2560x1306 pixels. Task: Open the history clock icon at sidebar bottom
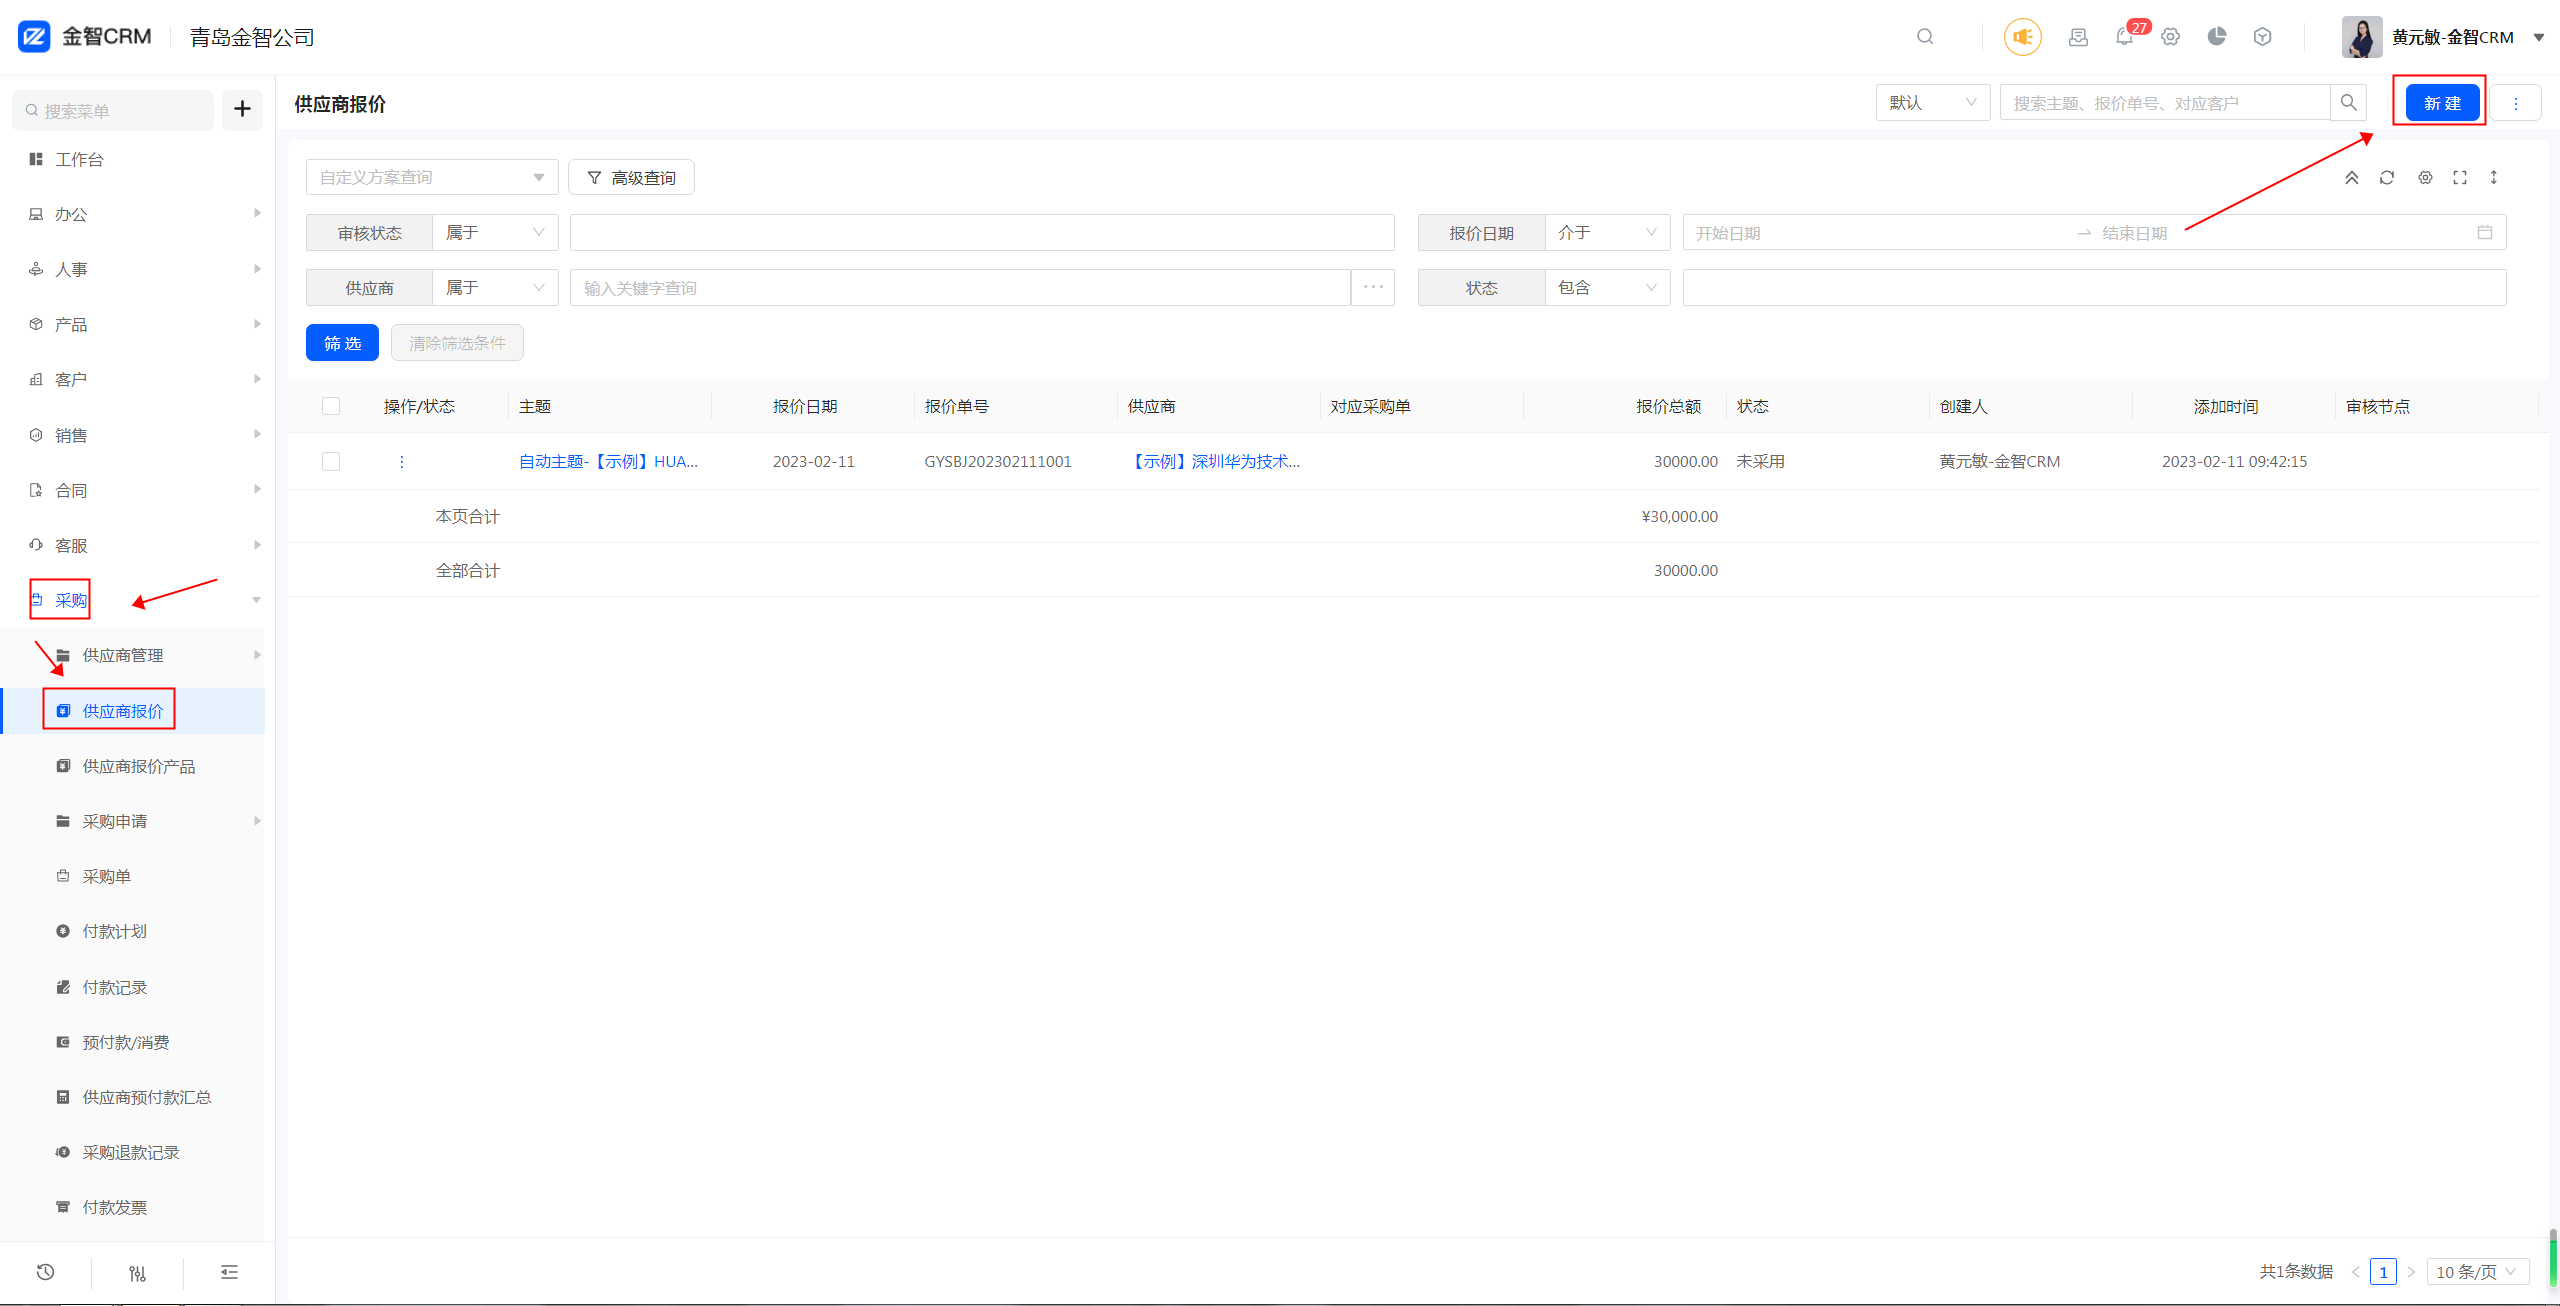[x=45, y=1272]
